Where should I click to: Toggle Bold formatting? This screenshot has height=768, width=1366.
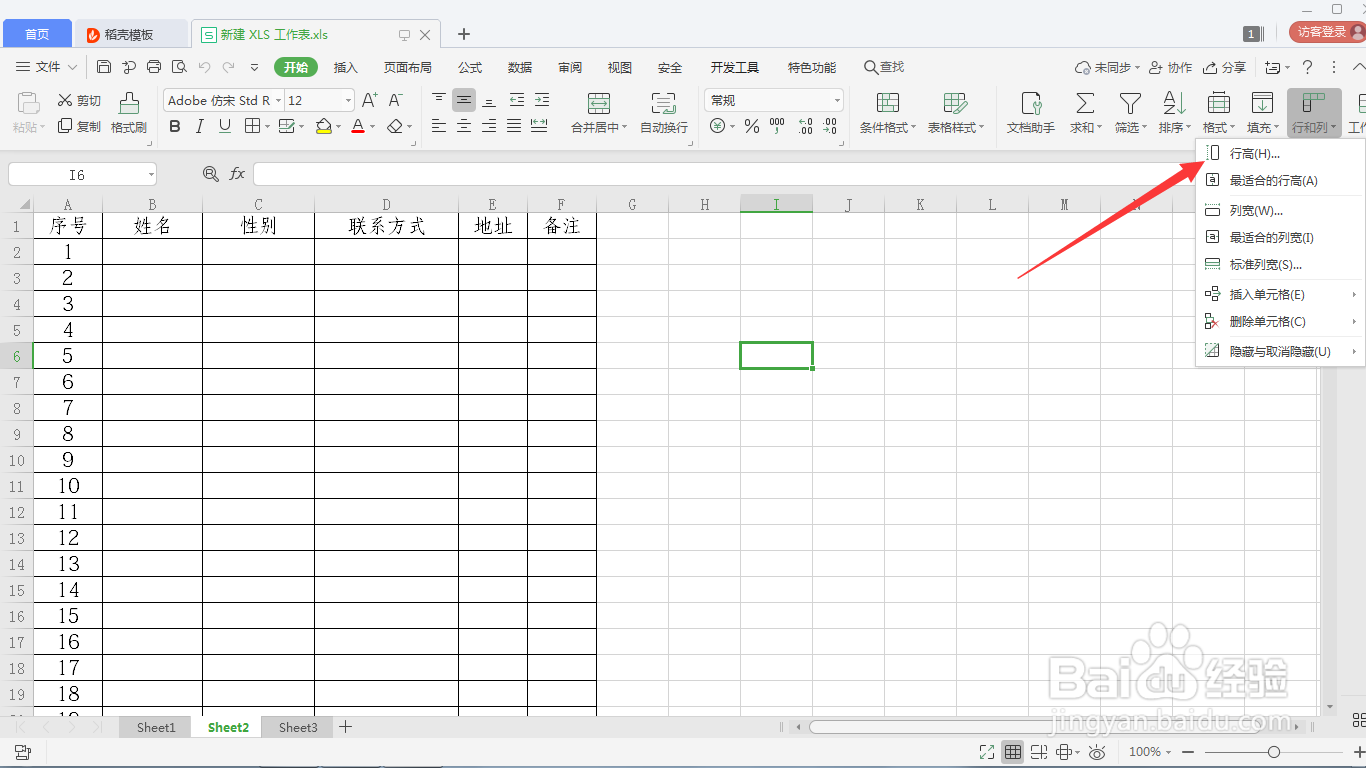pyautogui.click(x=175, y=126)
